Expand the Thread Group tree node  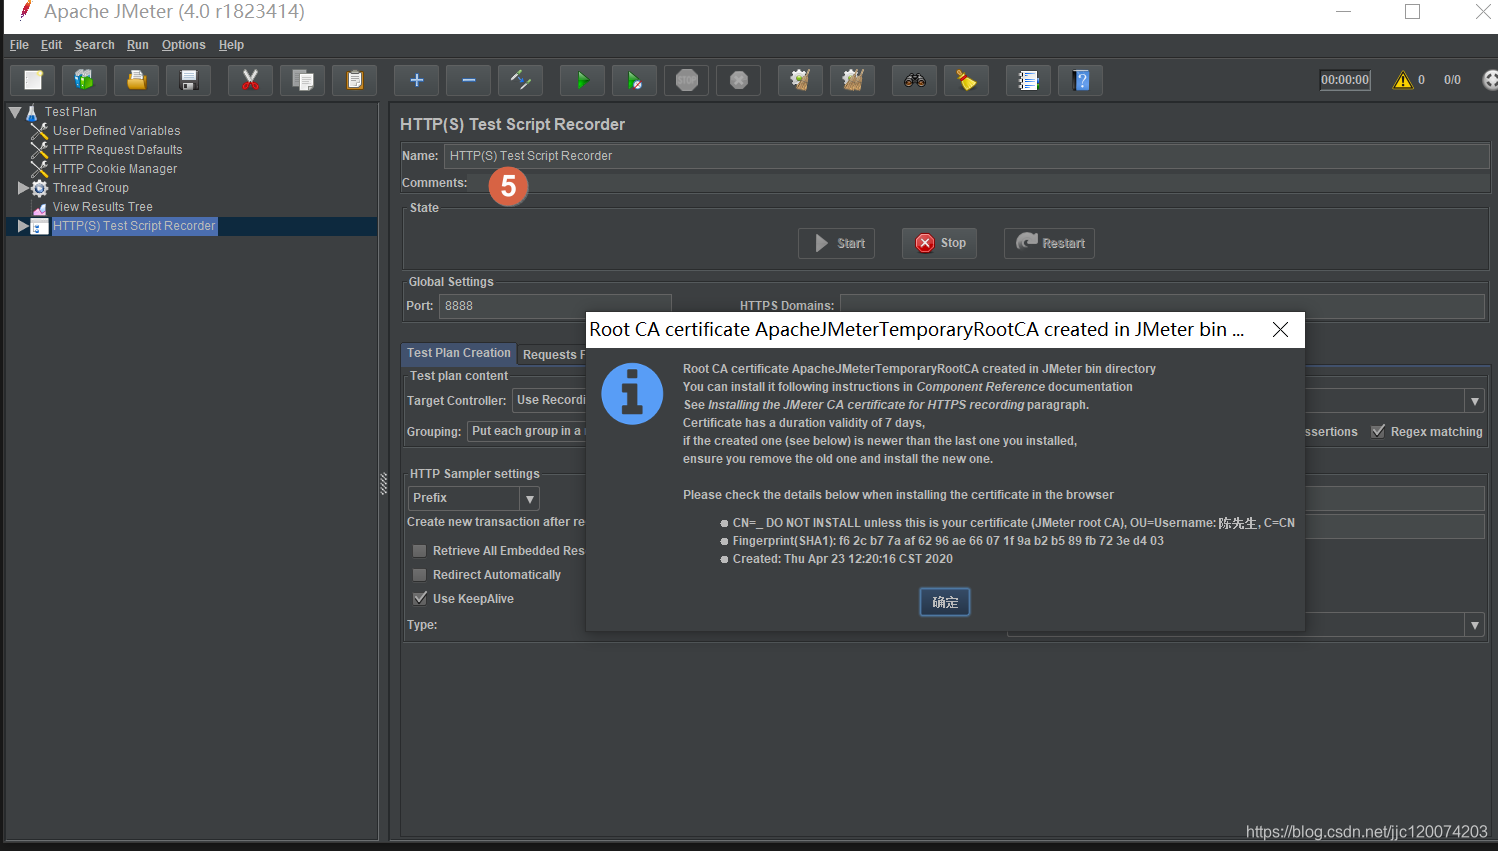point(23,188)
